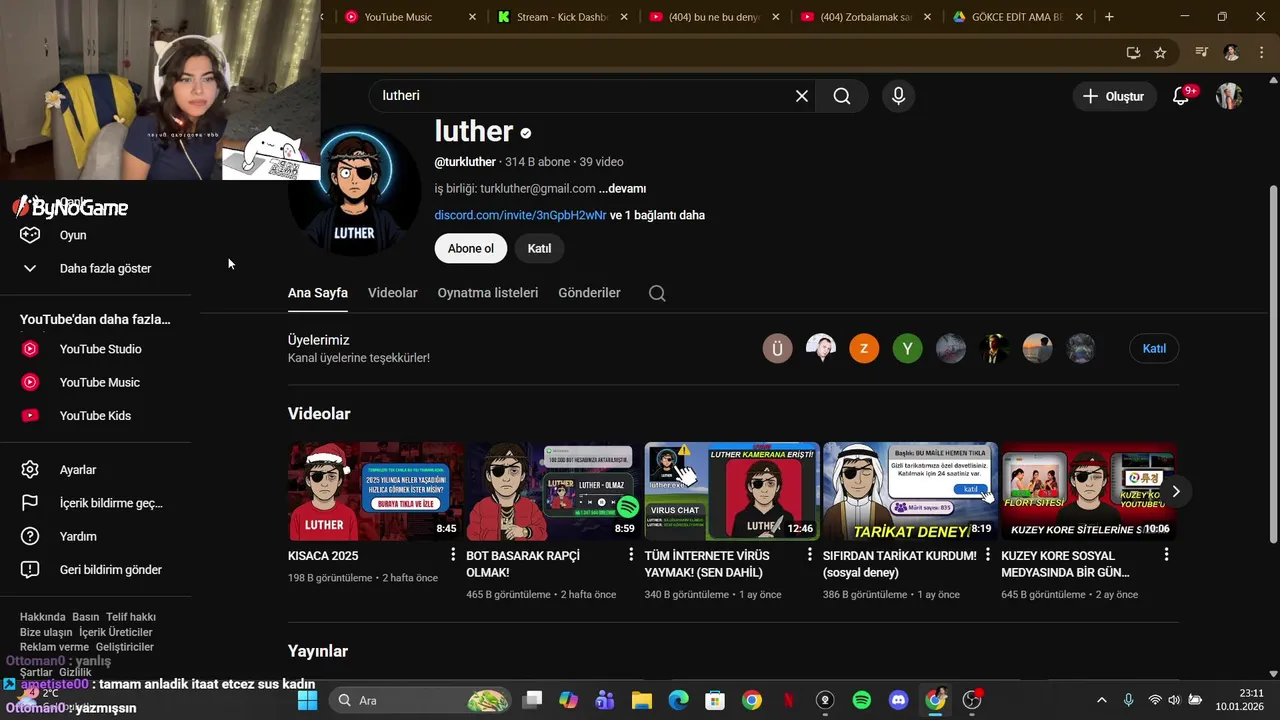Click the Abone ol subscribe button
Image resolution: width=1280 pixels, height=720 pixels.
coord(471,248)
